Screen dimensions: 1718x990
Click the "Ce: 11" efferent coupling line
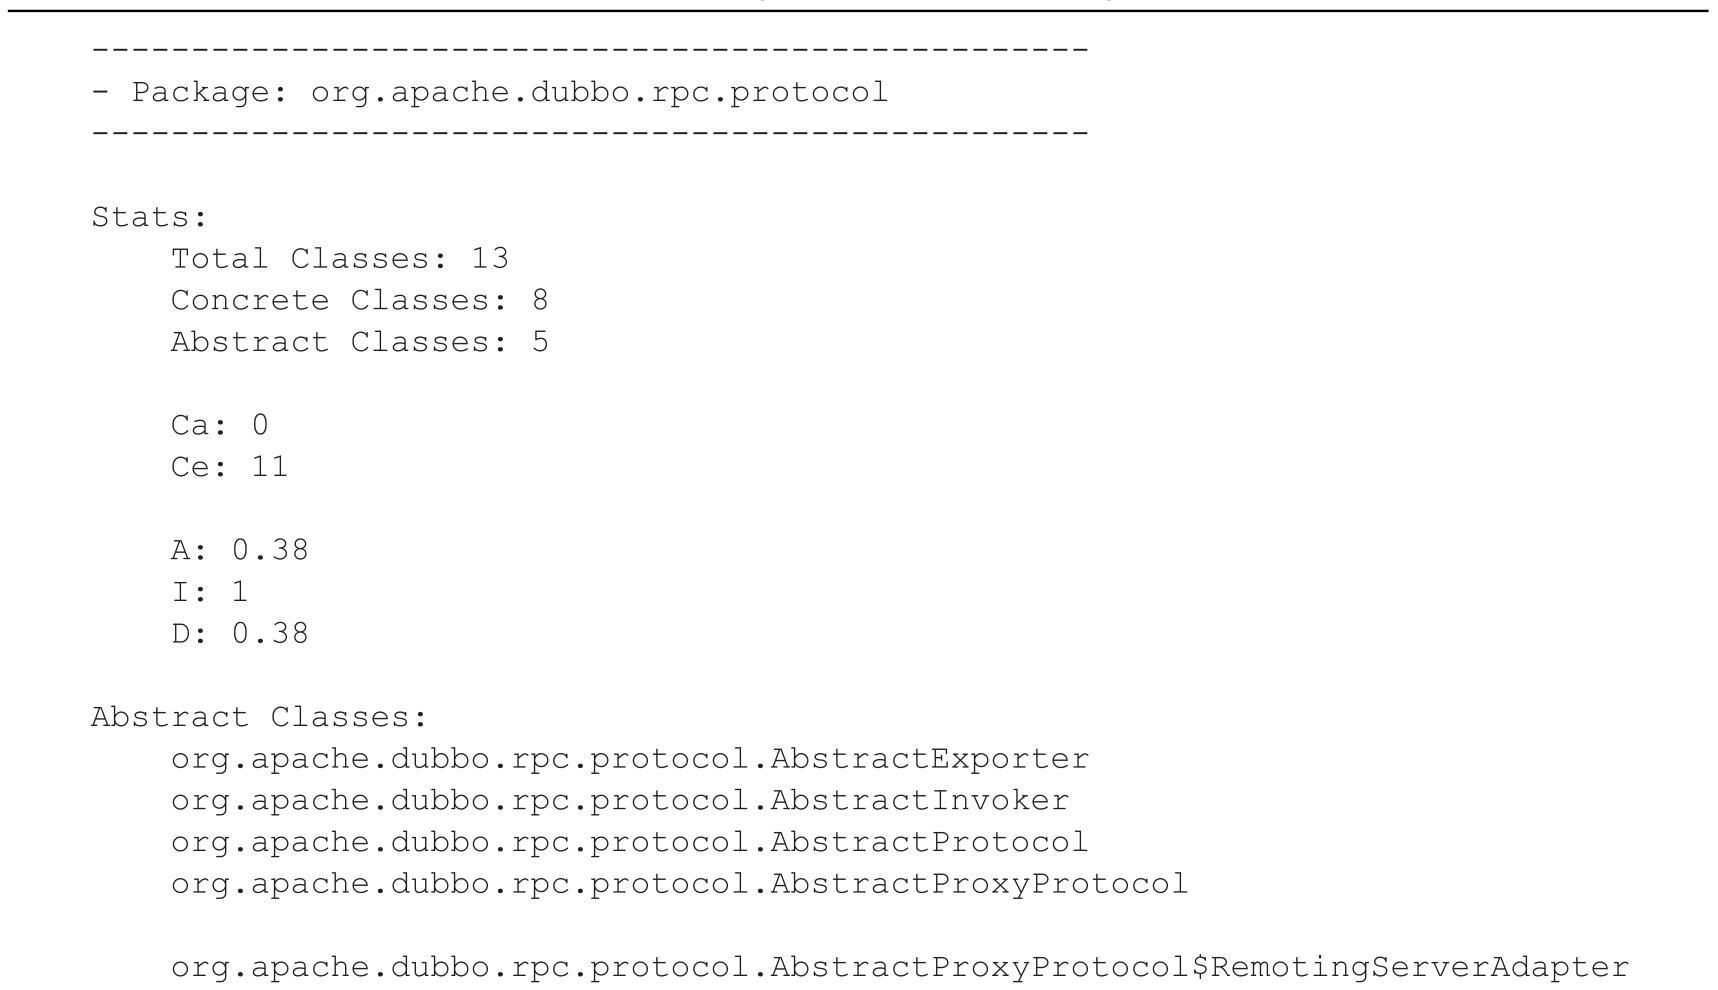pyautogui.click(x=229, y=467)
